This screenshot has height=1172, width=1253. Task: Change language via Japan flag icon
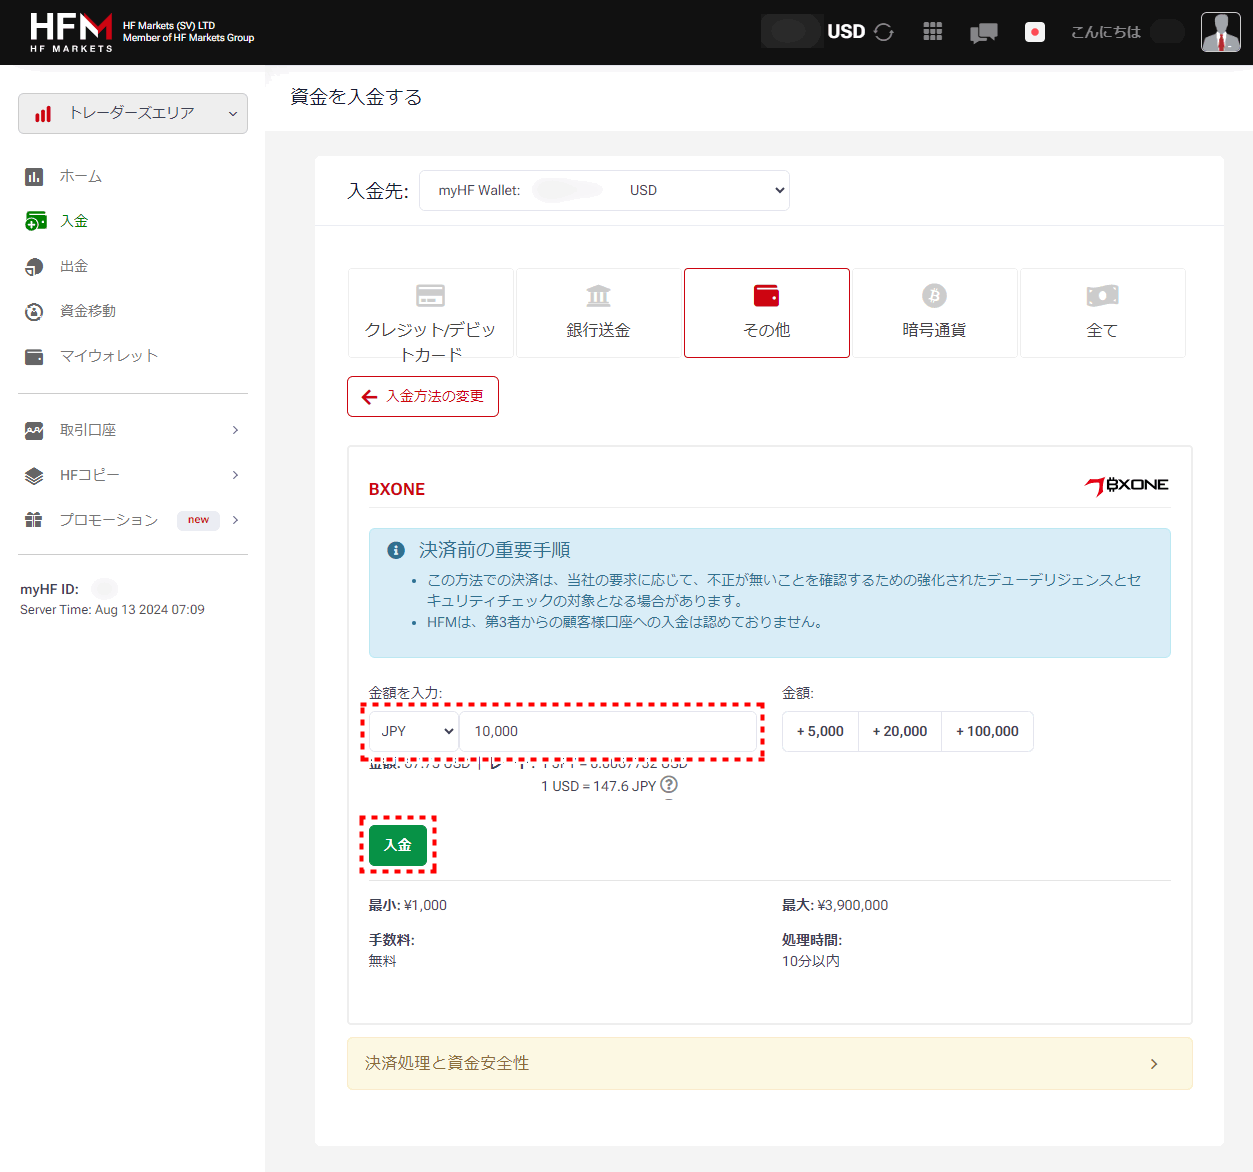click(x=1035, y=32)
